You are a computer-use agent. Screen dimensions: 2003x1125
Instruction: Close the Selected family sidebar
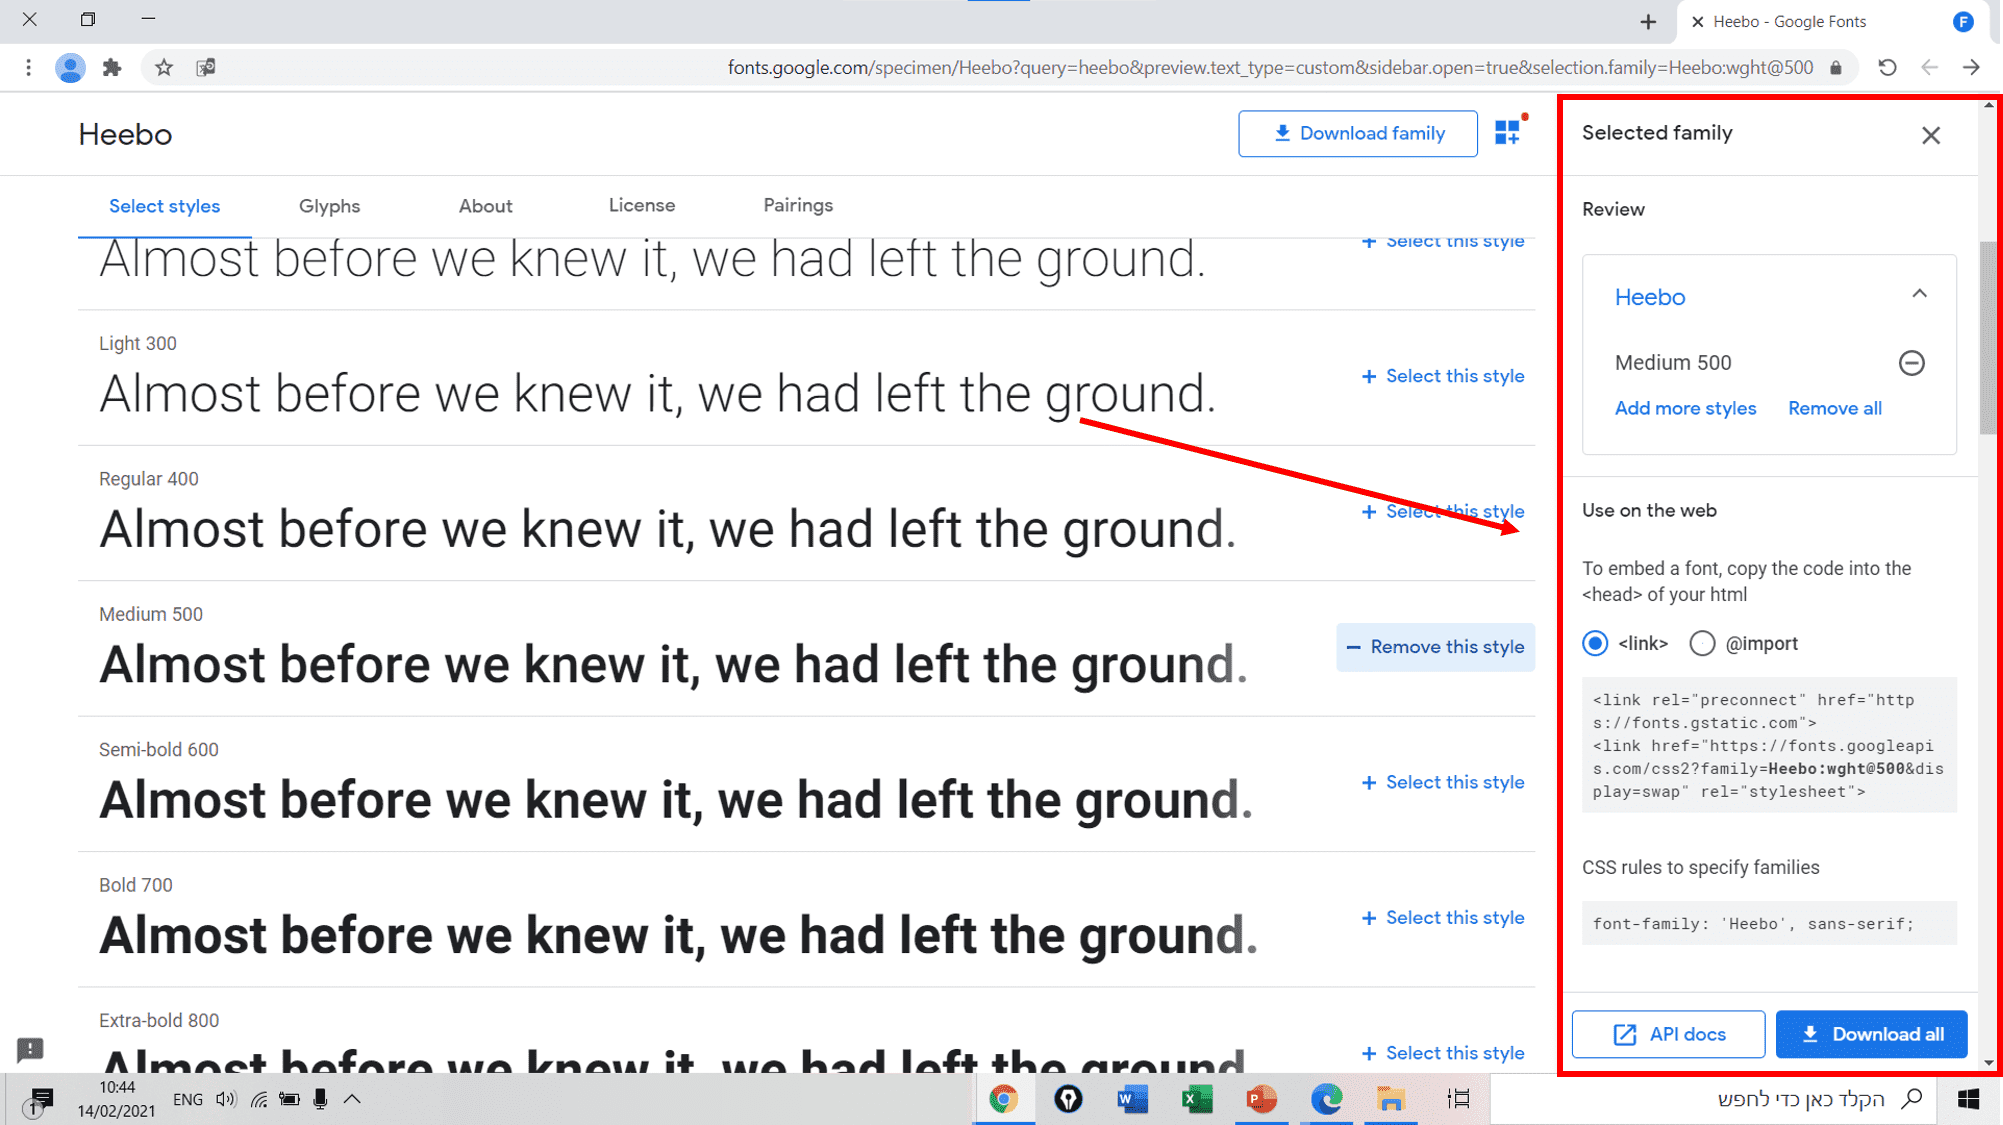1930,135
